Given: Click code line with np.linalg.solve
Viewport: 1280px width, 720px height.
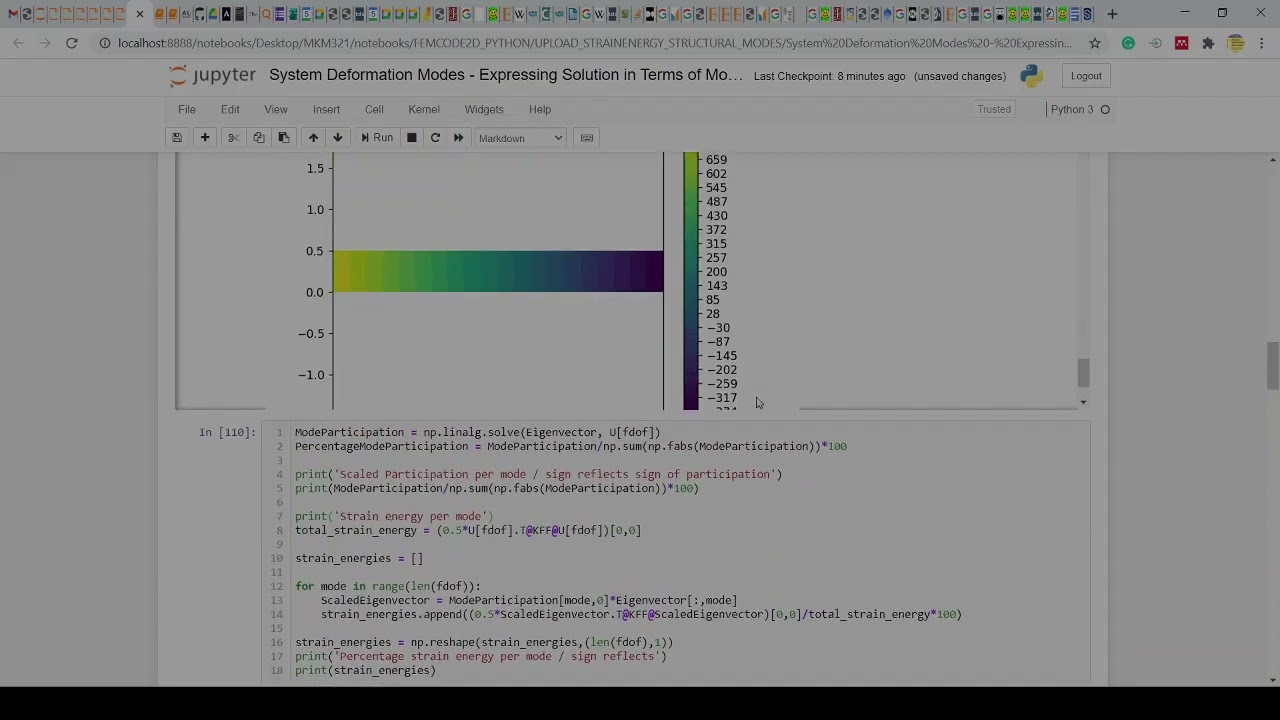Looking at the screenshot, I should (478, 432).
